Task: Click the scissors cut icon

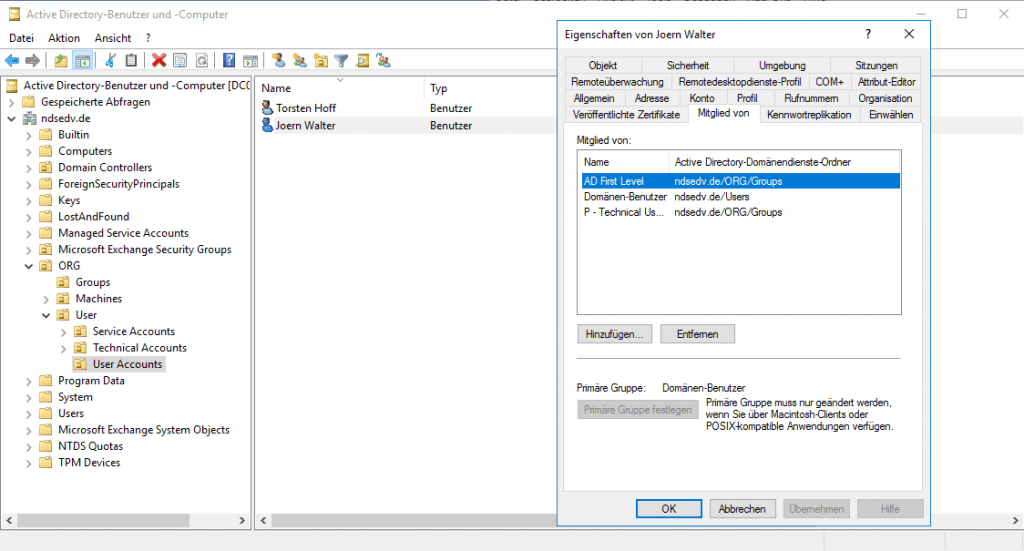Action: coord(111,60)
